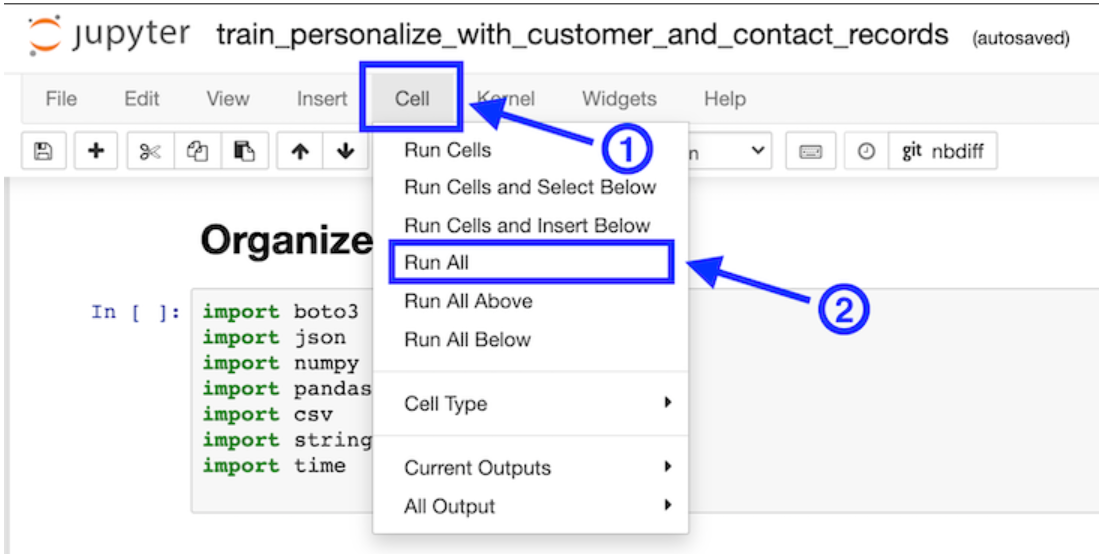Paste cells using the clipboard icon
The height and width of the screenshot is (554, 1102).
coord(243,151)
